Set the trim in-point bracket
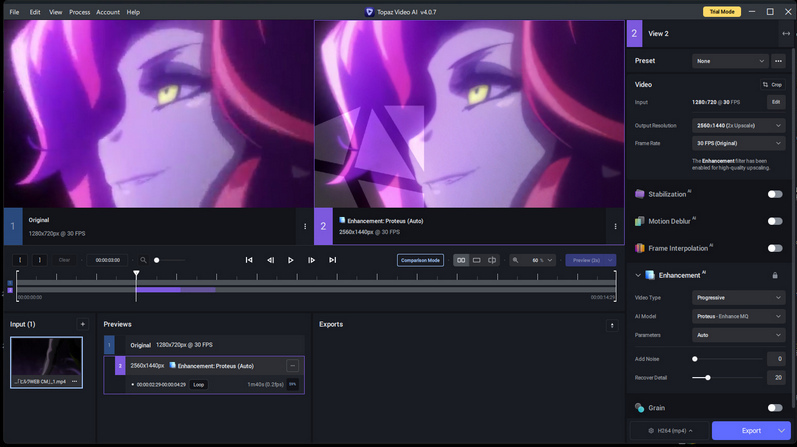The width and height of the screenshot is (797, 447). [20, 260]
